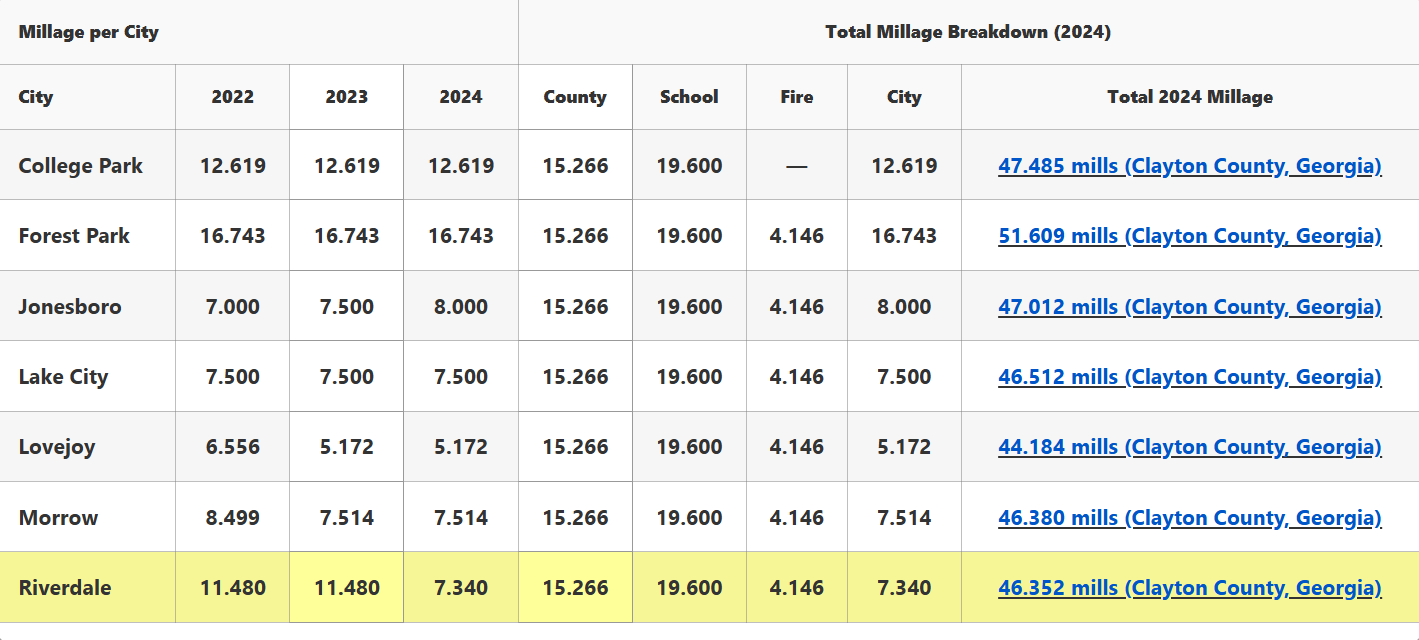Click the Millage per City group header
Image resolution: width=1419 pixels, height=640 pixels.
88,32
